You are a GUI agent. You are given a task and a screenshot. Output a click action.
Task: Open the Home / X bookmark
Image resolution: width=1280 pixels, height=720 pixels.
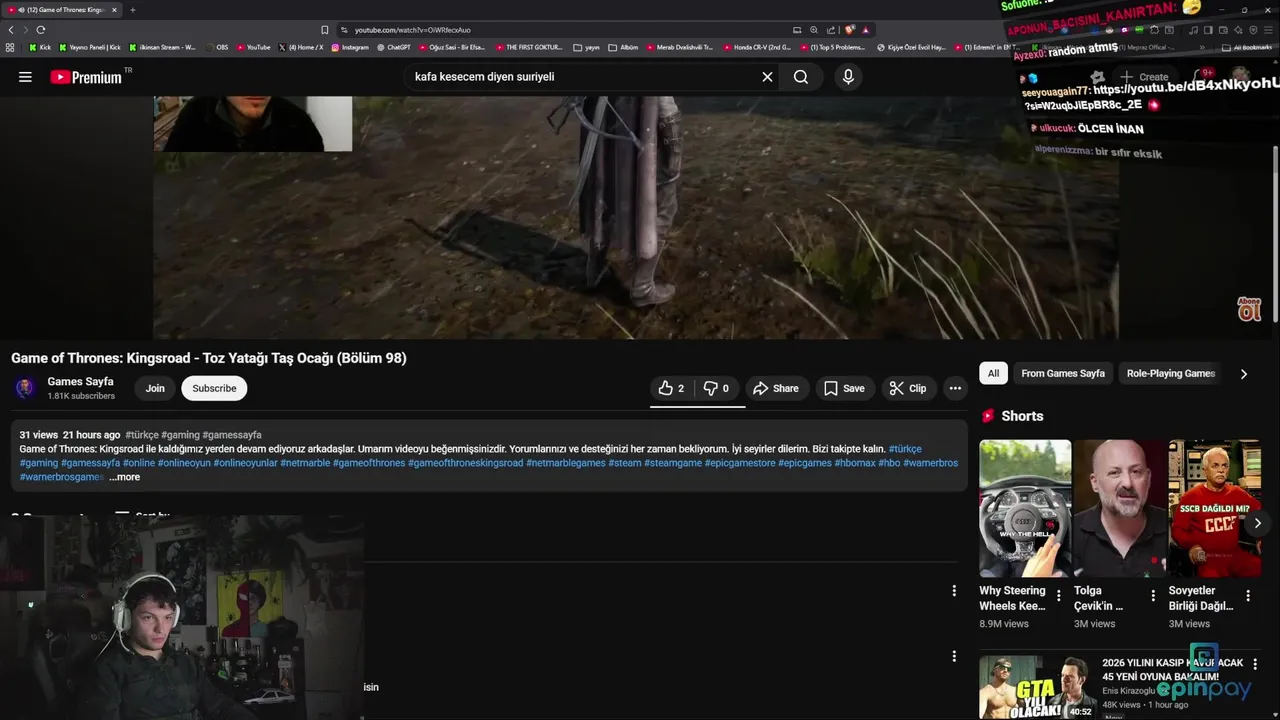pos(300,47)
